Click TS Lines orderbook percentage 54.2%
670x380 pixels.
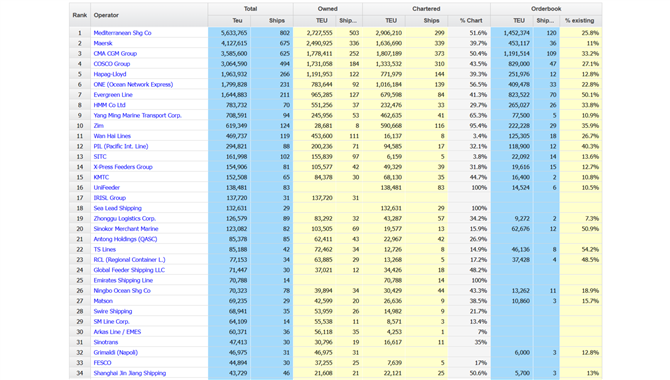coord(590,249)
